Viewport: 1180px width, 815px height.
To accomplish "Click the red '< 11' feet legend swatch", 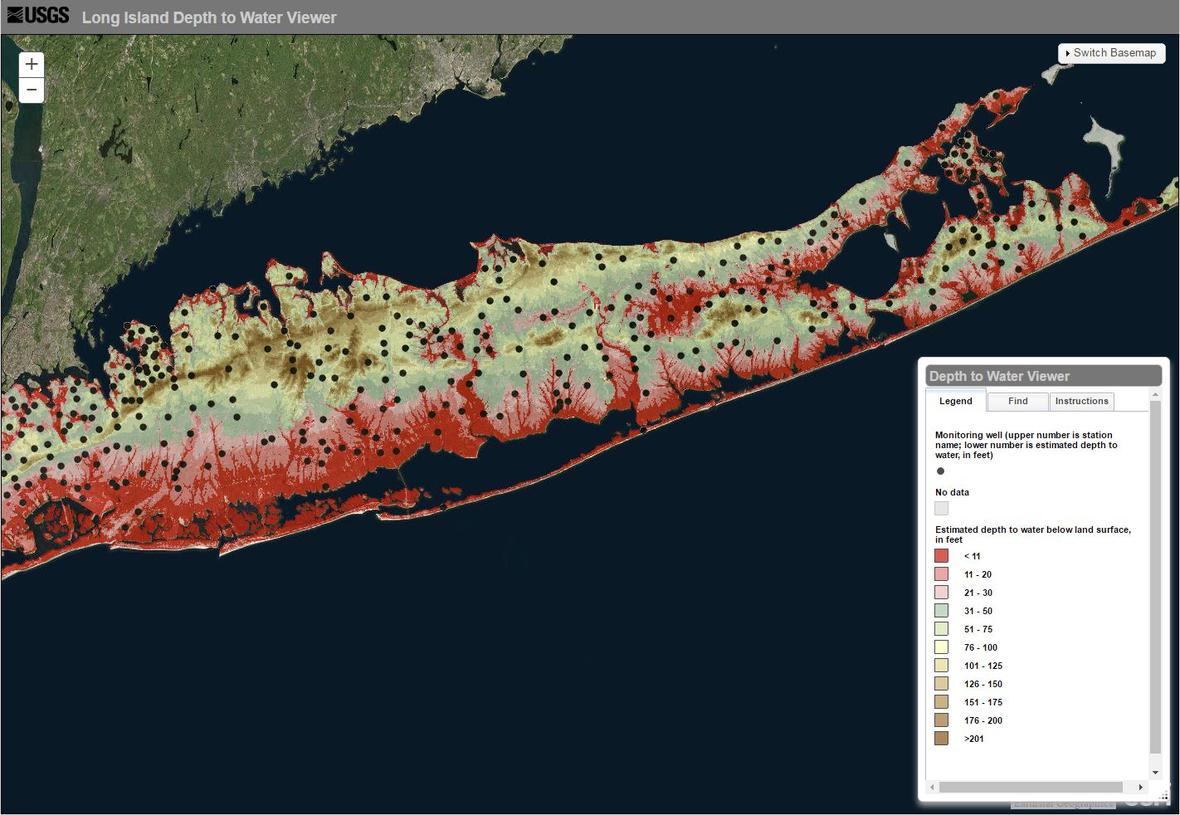I will click(941, 556).
